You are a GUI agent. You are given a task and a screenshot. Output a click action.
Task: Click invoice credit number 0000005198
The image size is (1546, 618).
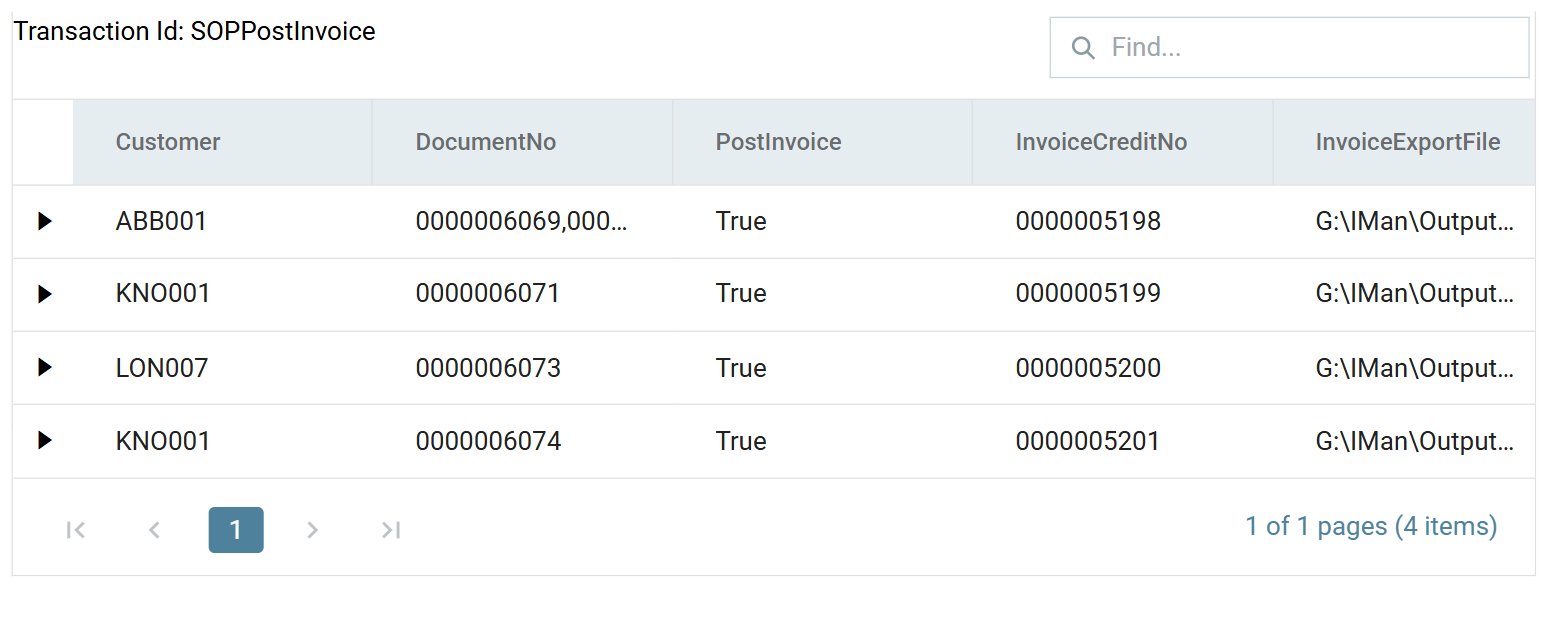[1088, 221]
